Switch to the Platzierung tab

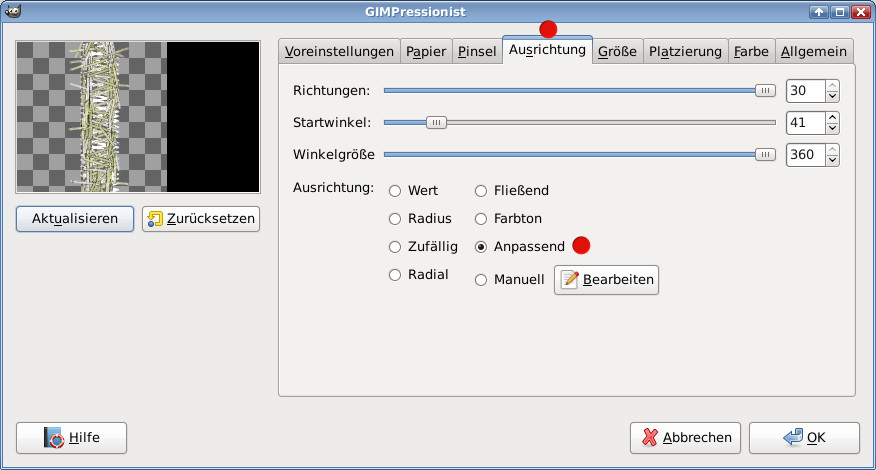tap(685, 51)
